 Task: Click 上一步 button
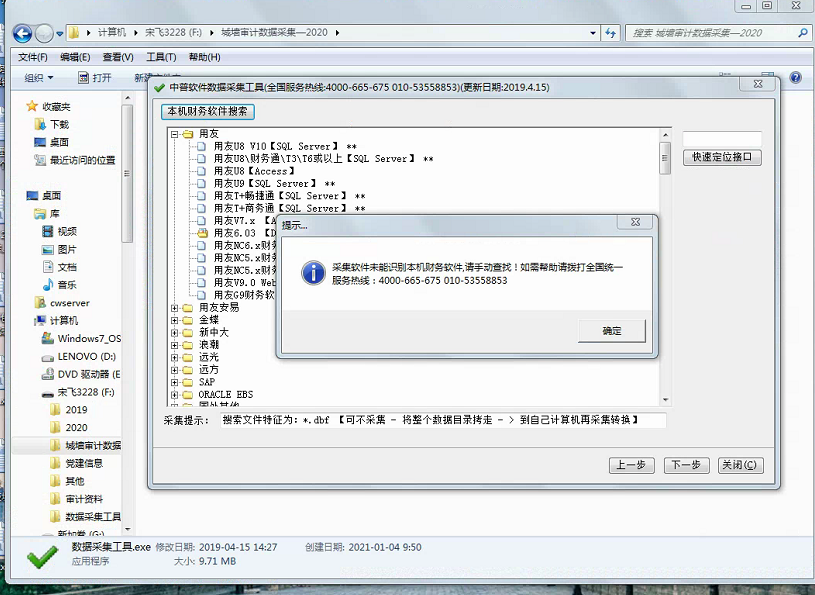pos(632,465)
